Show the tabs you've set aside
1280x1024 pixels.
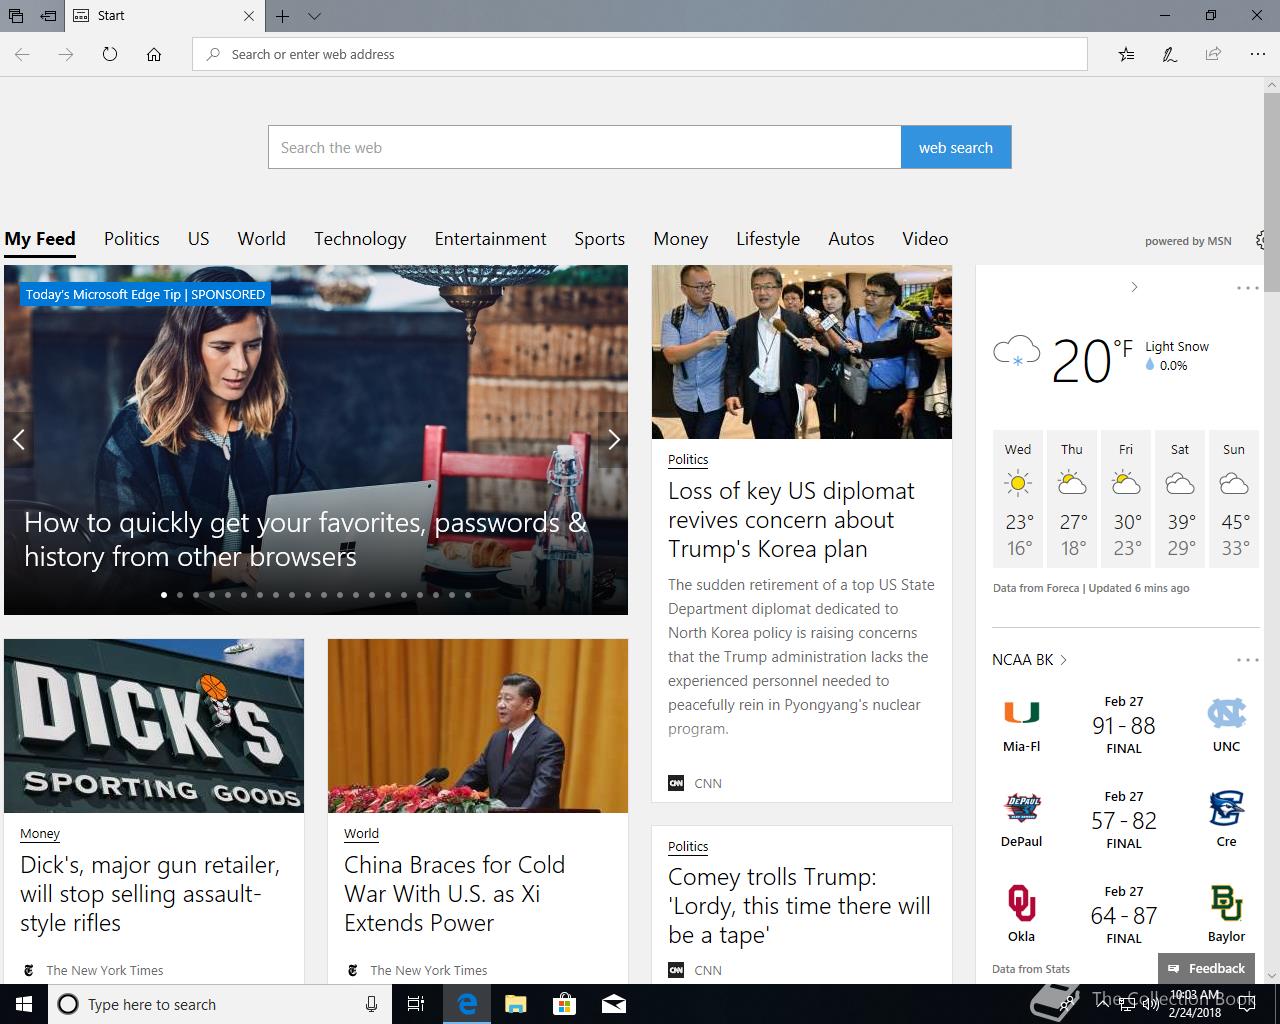click(x=16, y=16)
